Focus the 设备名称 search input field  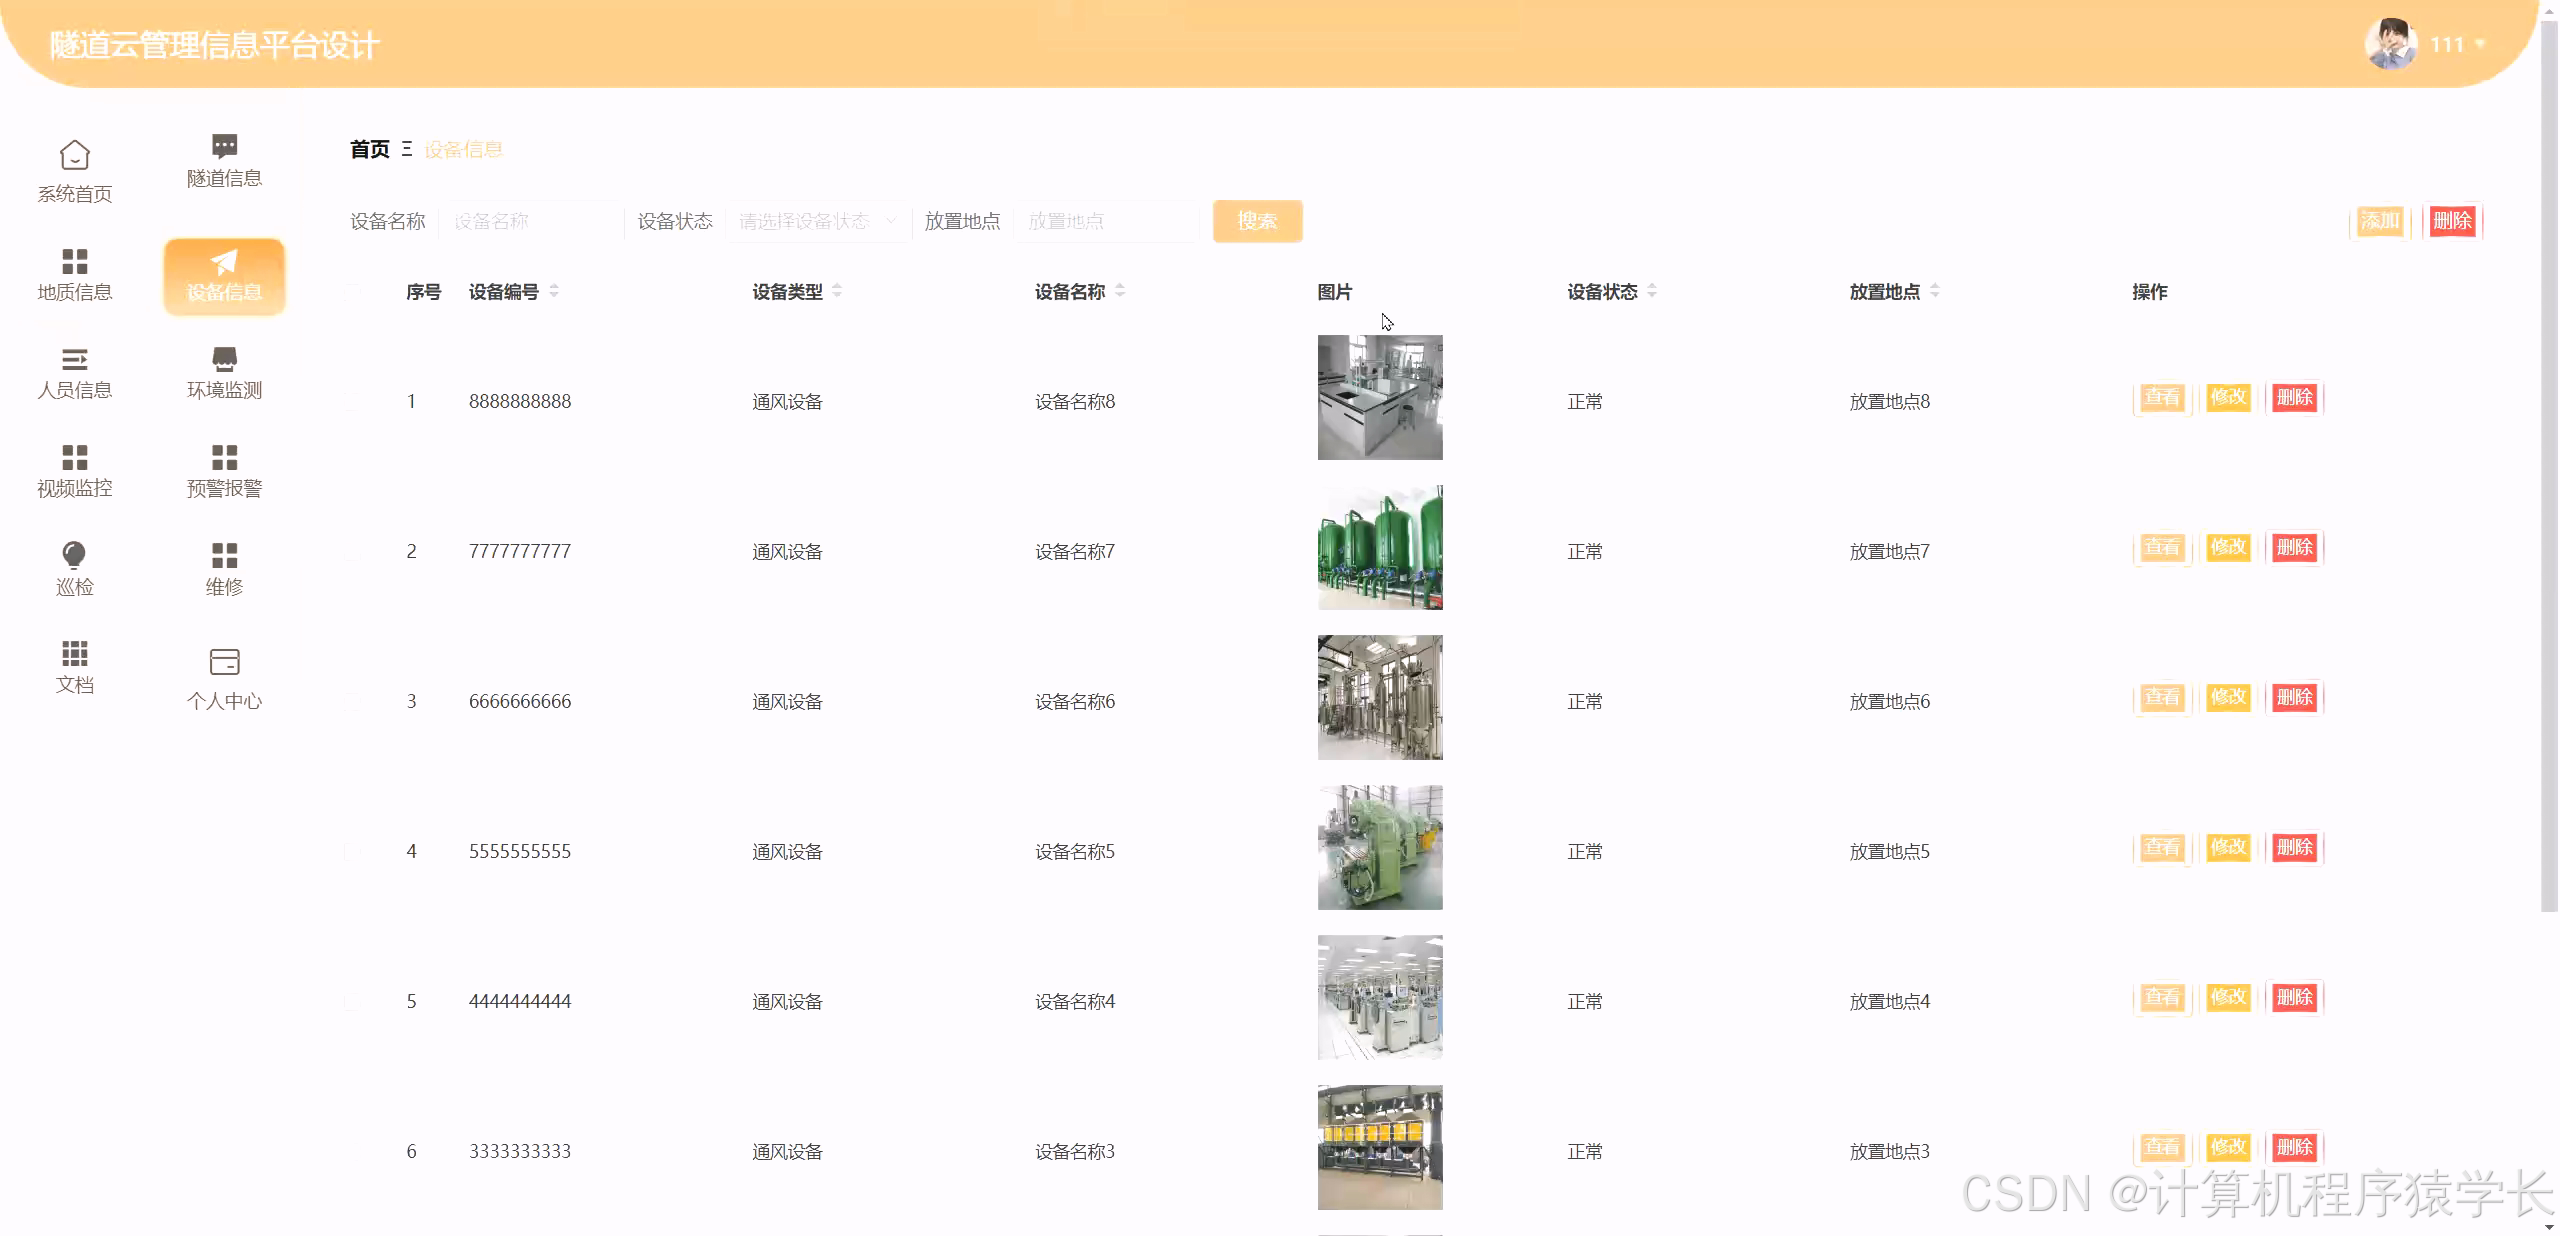531,221
